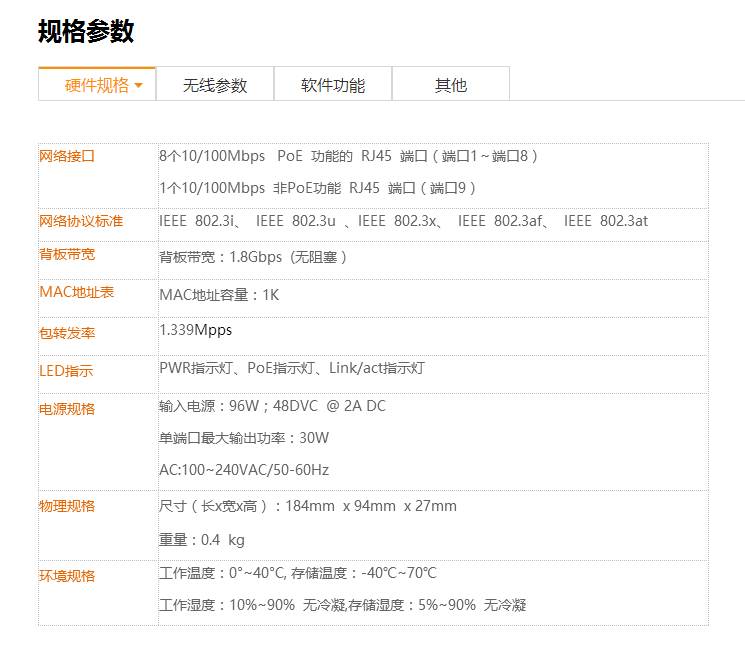Click the MAC地址表 row label
The height and width of the screenshot is (666, 745).
coord(76,292)
